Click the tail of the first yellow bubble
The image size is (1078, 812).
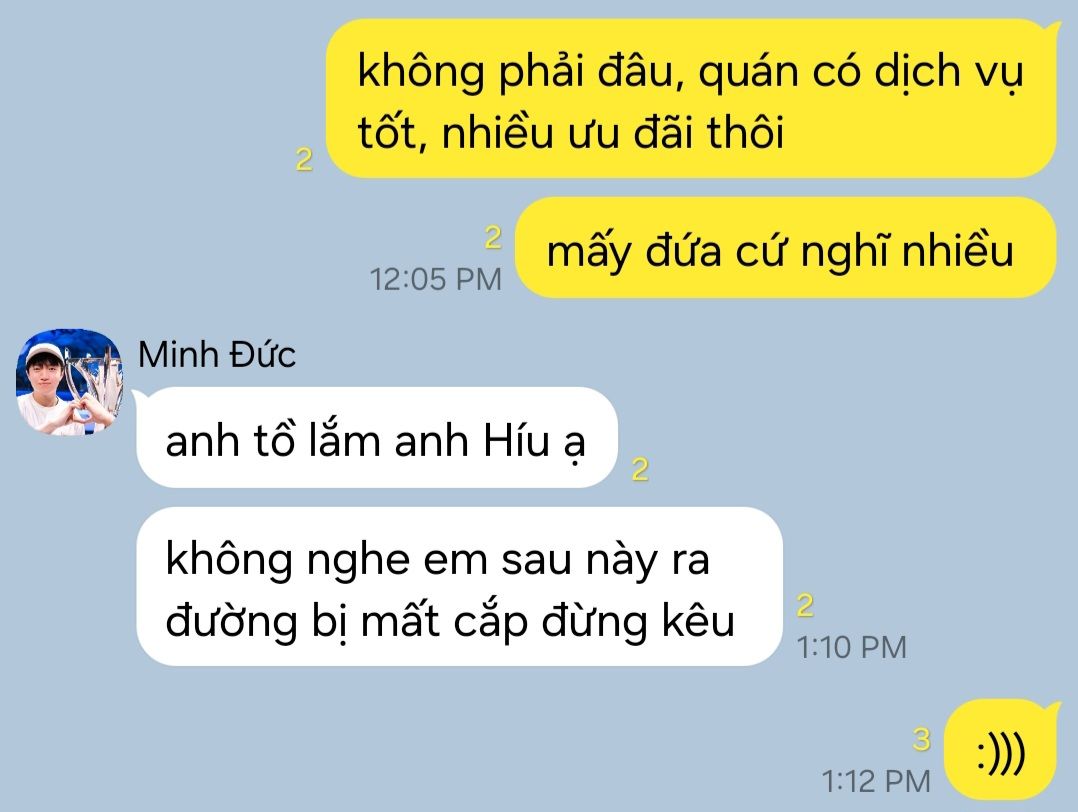pos(1052,29)
